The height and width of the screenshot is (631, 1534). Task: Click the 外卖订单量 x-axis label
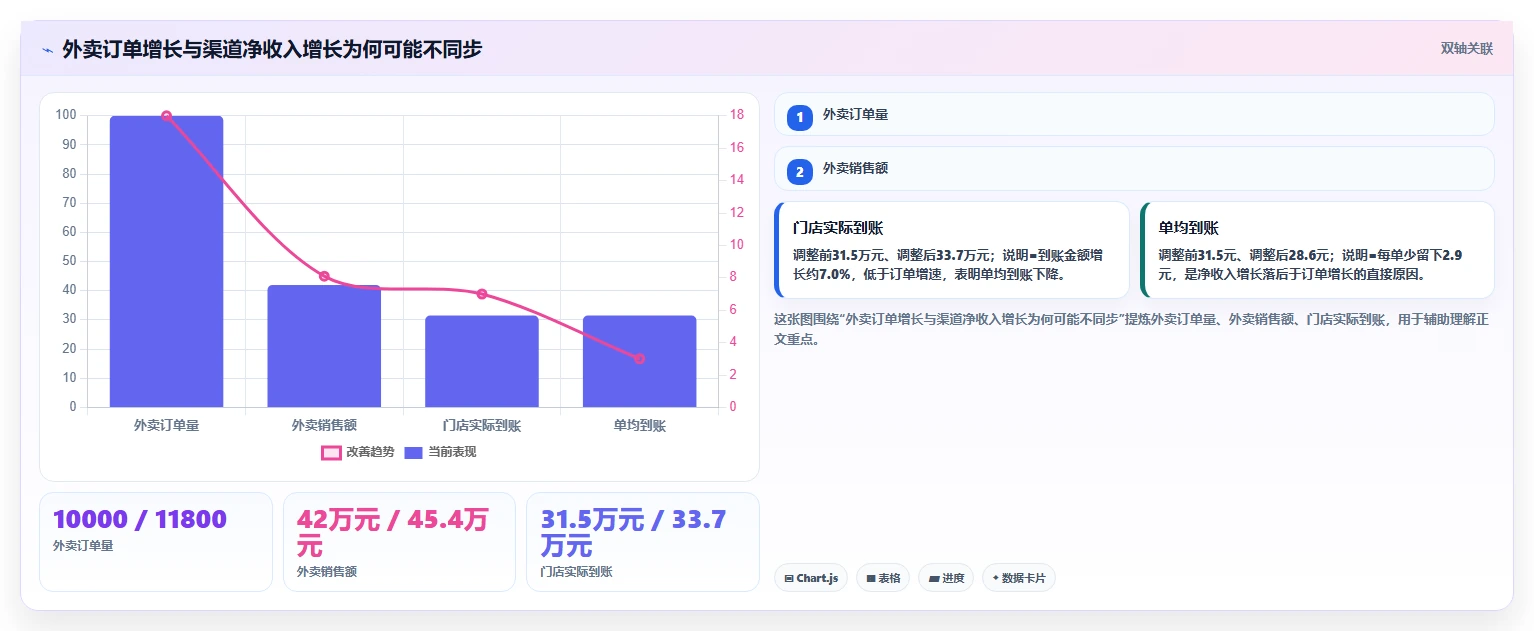[x=166, y=425]
